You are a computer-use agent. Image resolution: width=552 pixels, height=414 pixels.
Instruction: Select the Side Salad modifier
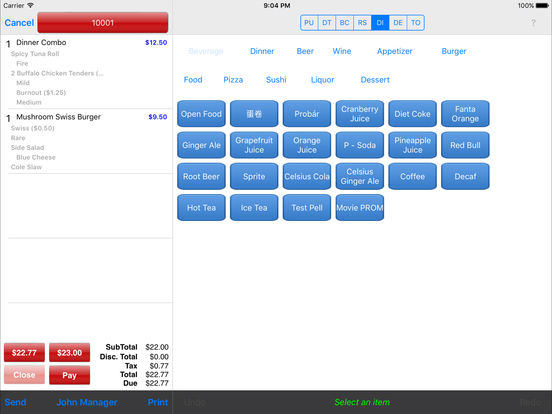point(27,148)
